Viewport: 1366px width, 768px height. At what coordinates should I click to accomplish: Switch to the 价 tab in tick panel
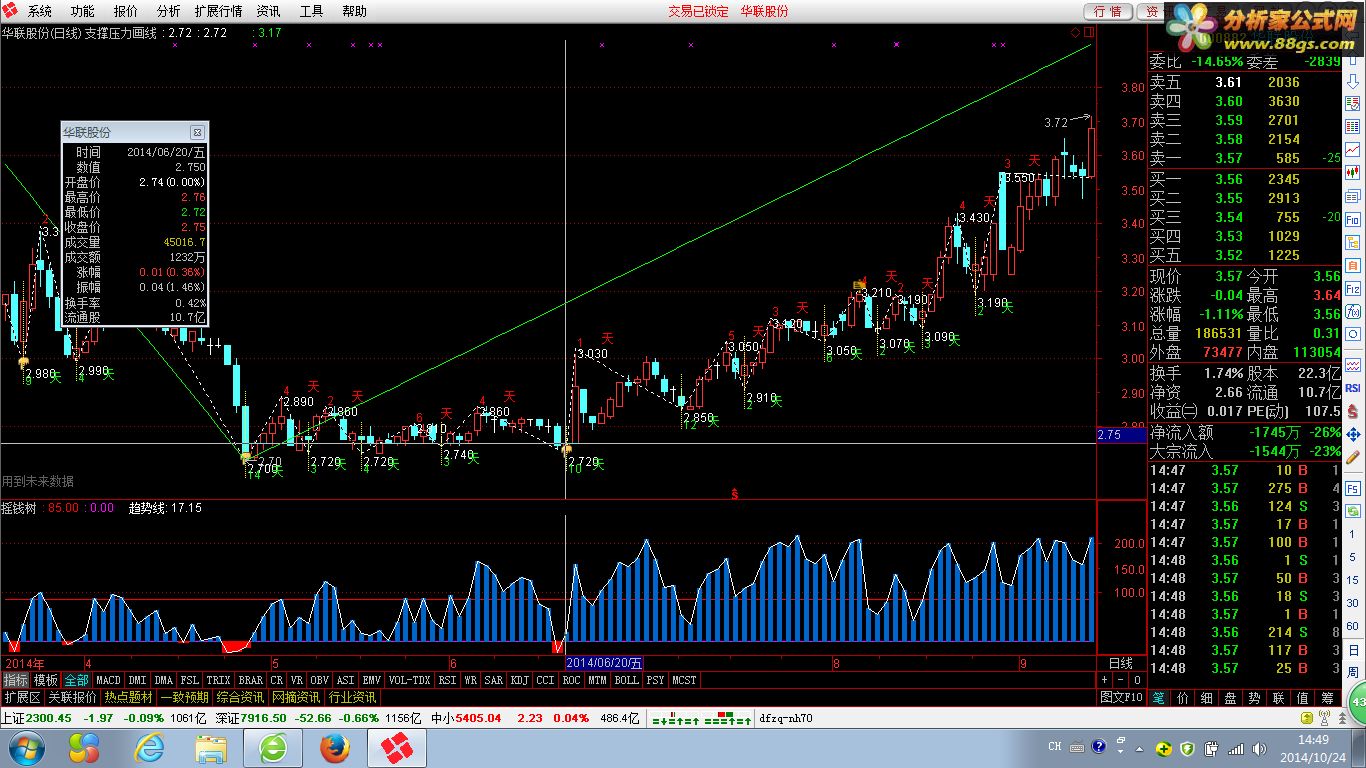coord(1183,697)
